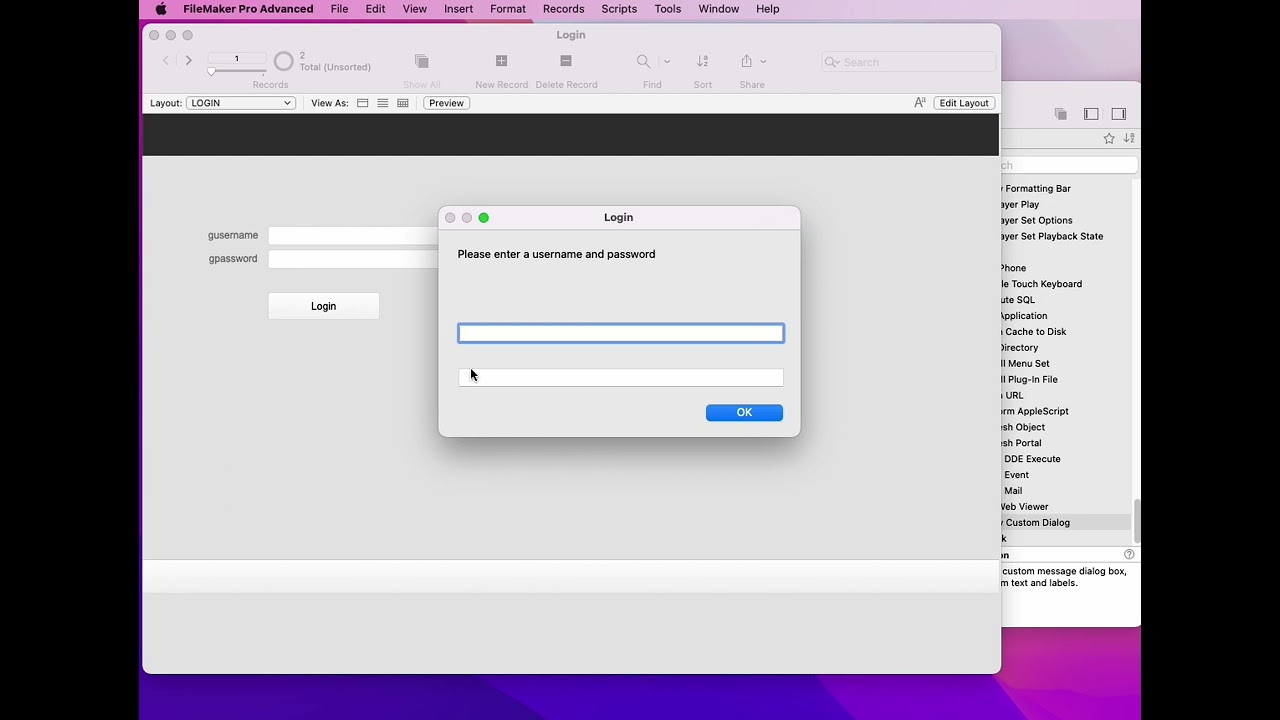Open the Format menu
Viewport: 1280px width, 720px height.
click(508, 9)
